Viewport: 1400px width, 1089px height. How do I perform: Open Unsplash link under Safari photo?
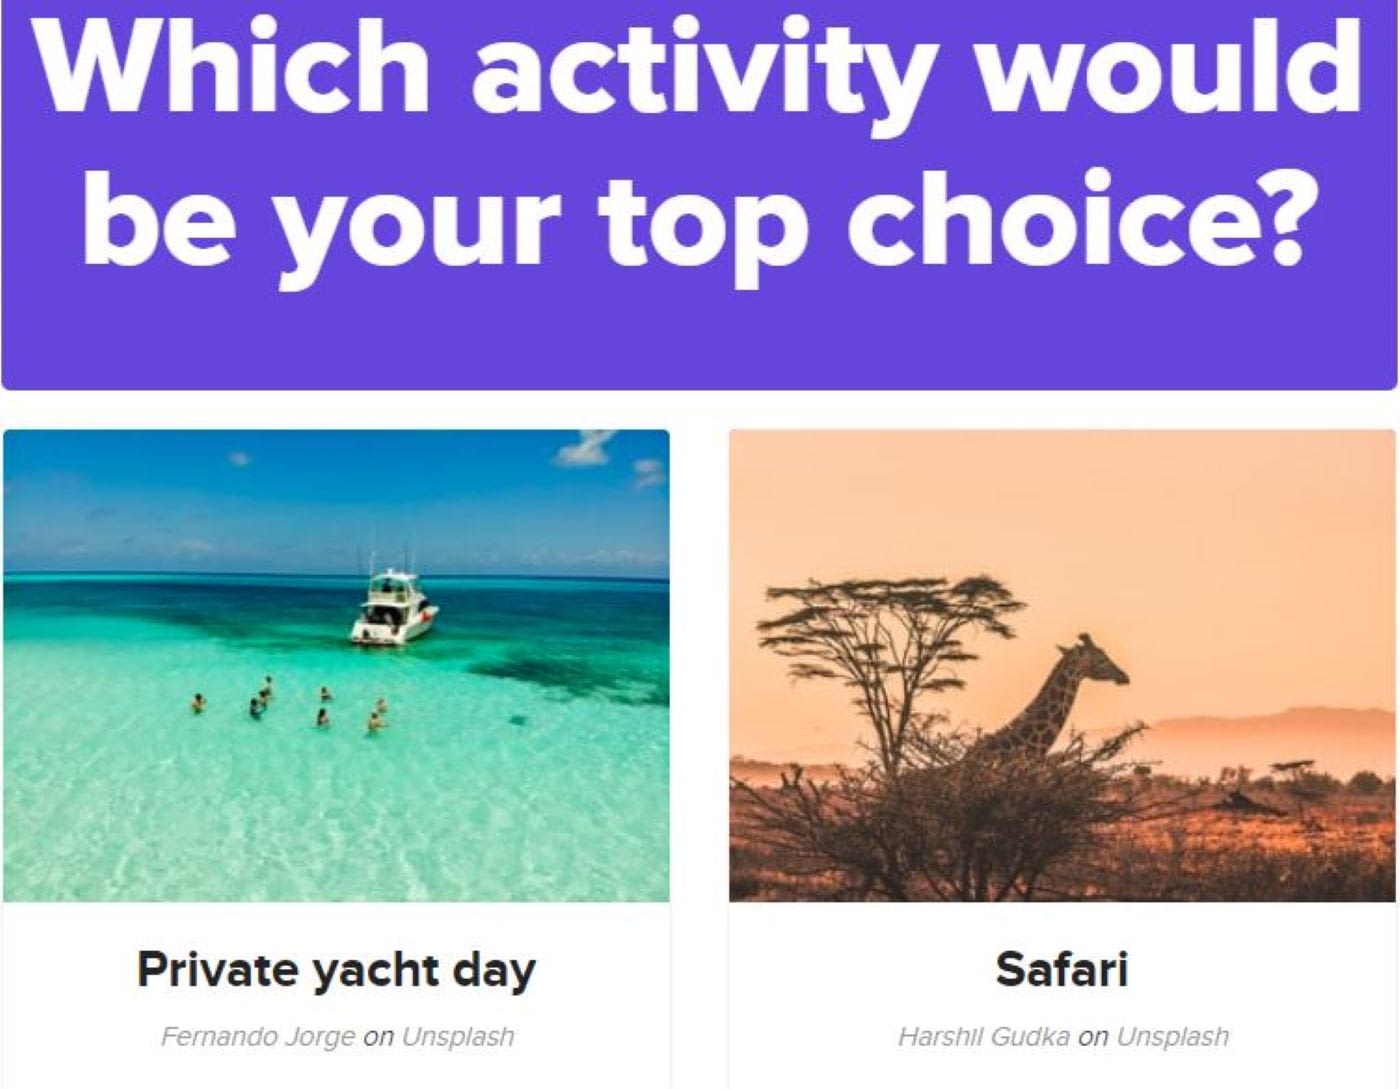pyautogui.click(x=1172, y=1036)
